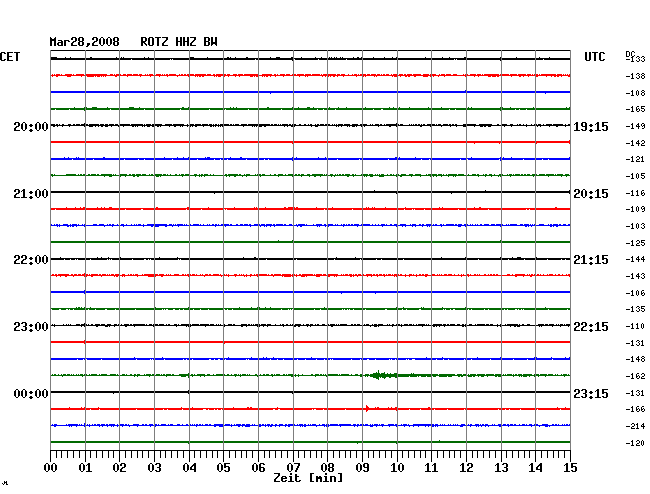Select the DC offset value -165

click(635, 109)
